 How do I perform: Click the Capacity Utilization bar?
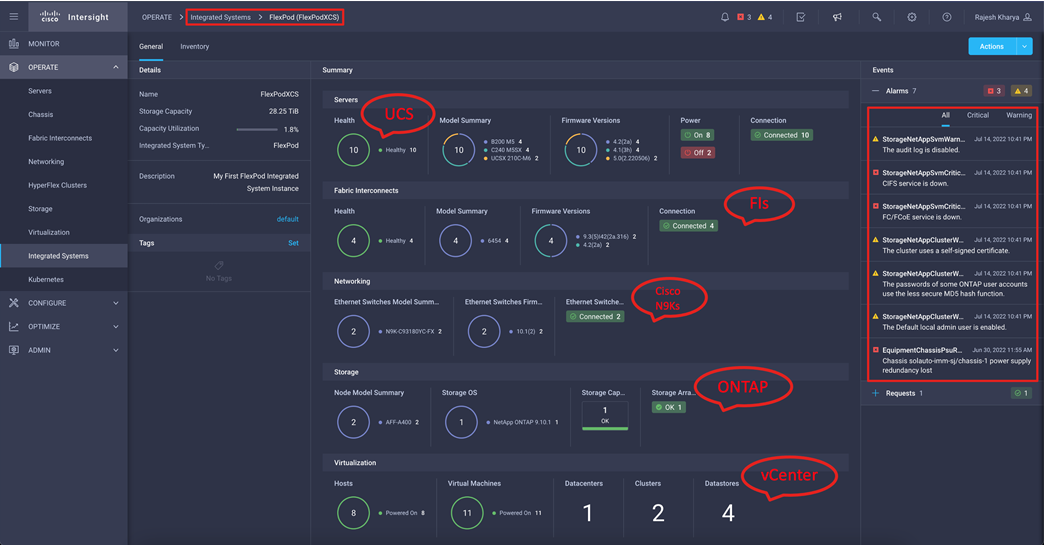[x=257, y=129]
